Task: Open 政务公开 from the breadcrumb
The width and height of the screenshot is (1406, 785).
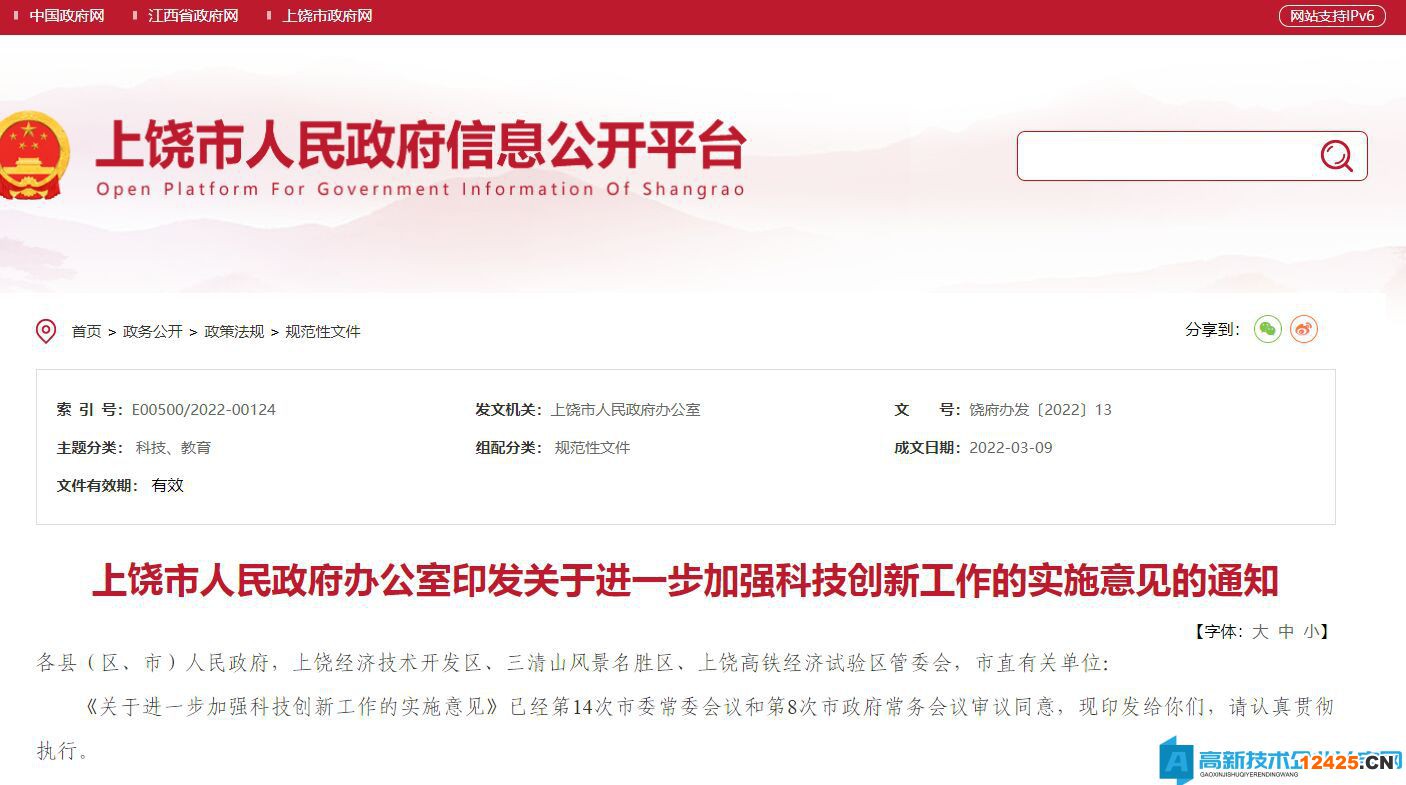Action: [152, 331]
